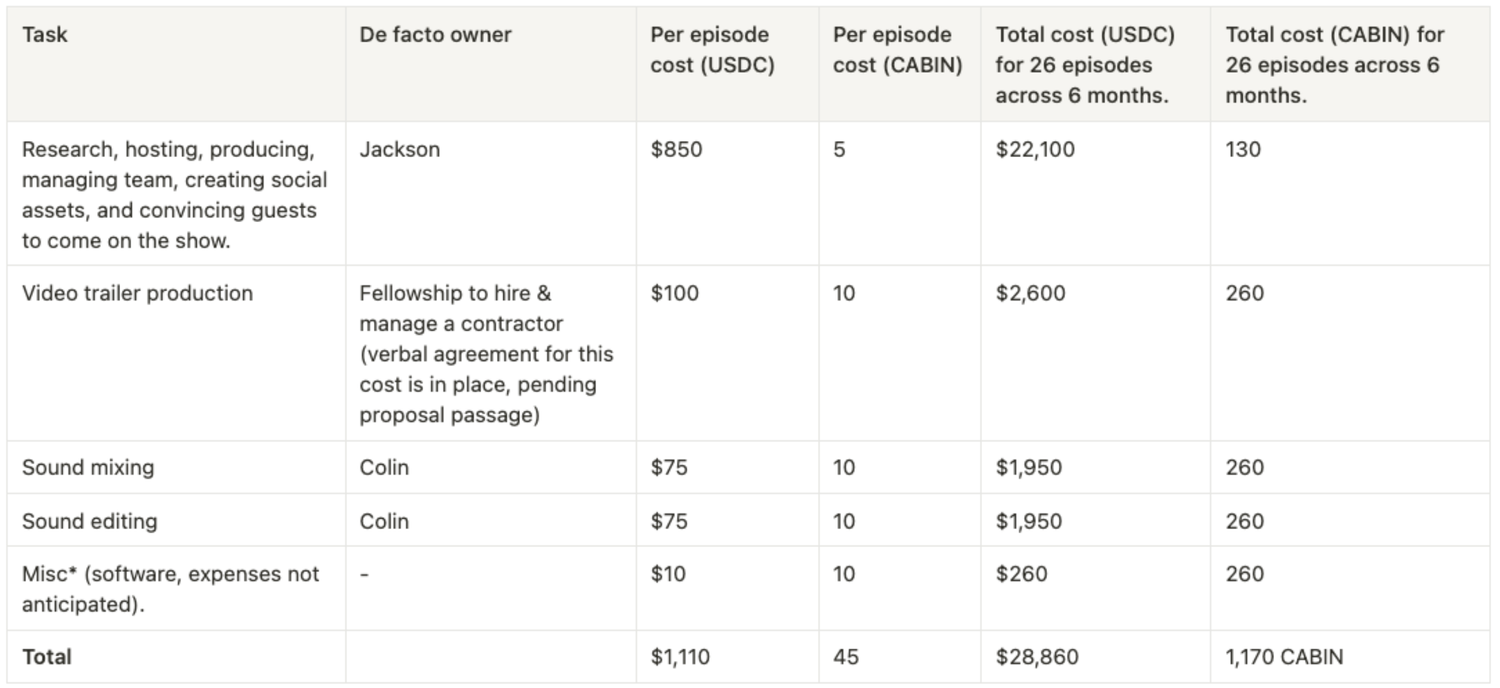Select the "Sound mixing" task cell

point(88,468)
